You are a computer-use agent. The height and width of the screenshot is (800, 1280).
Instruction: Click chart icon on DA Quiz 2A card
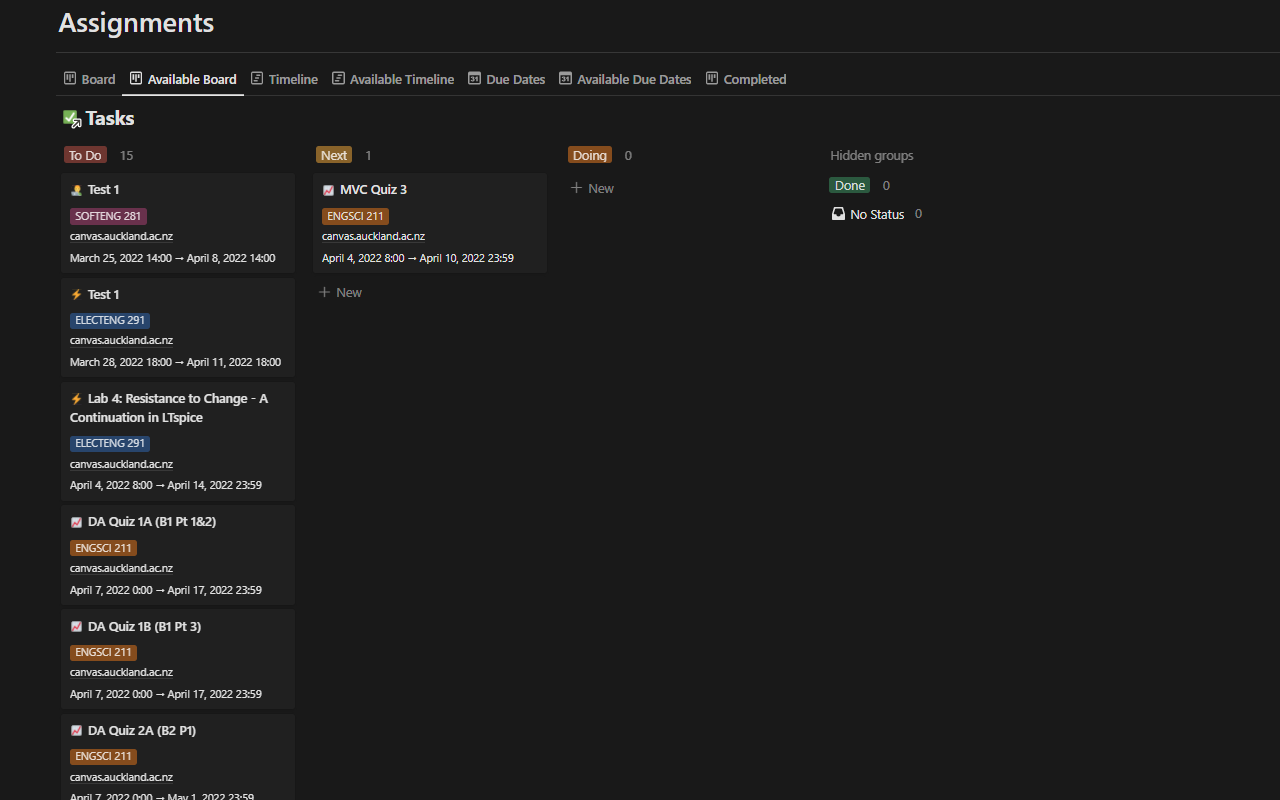coord(76,731)
